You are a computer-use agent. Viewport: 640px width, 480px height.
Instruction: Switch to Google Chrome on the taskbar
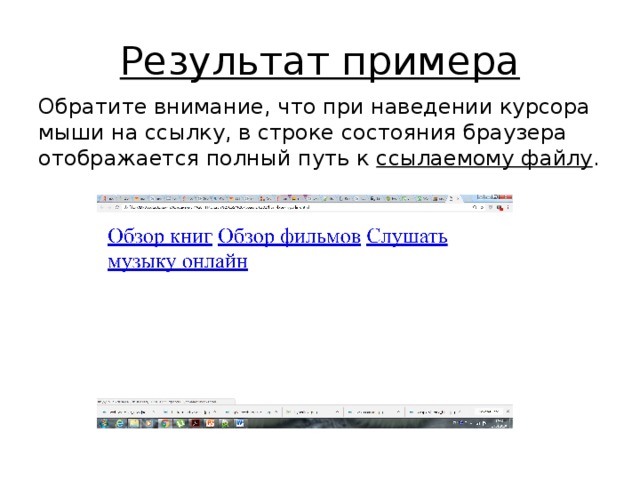click(165, 423)
